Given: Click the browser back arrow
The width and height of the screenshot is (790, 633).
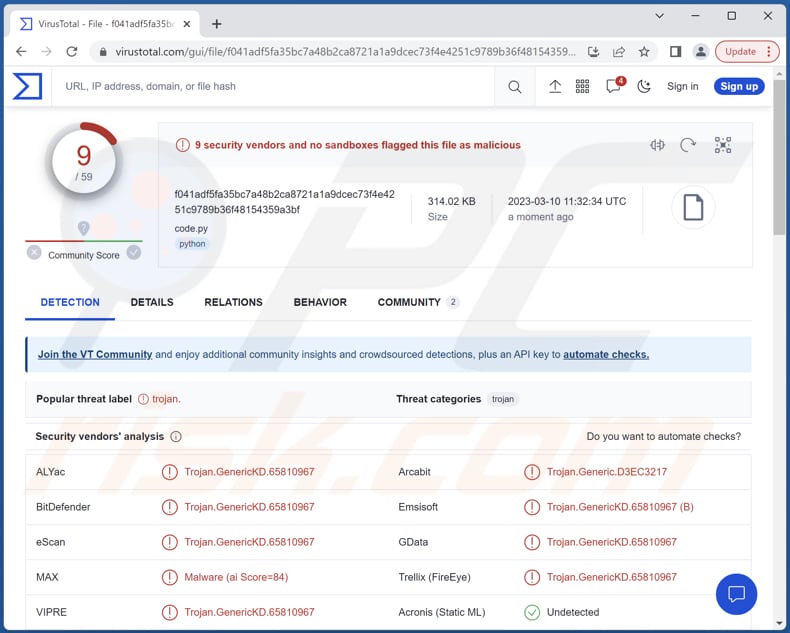Looking at the screenshot, I should point(21,51).
